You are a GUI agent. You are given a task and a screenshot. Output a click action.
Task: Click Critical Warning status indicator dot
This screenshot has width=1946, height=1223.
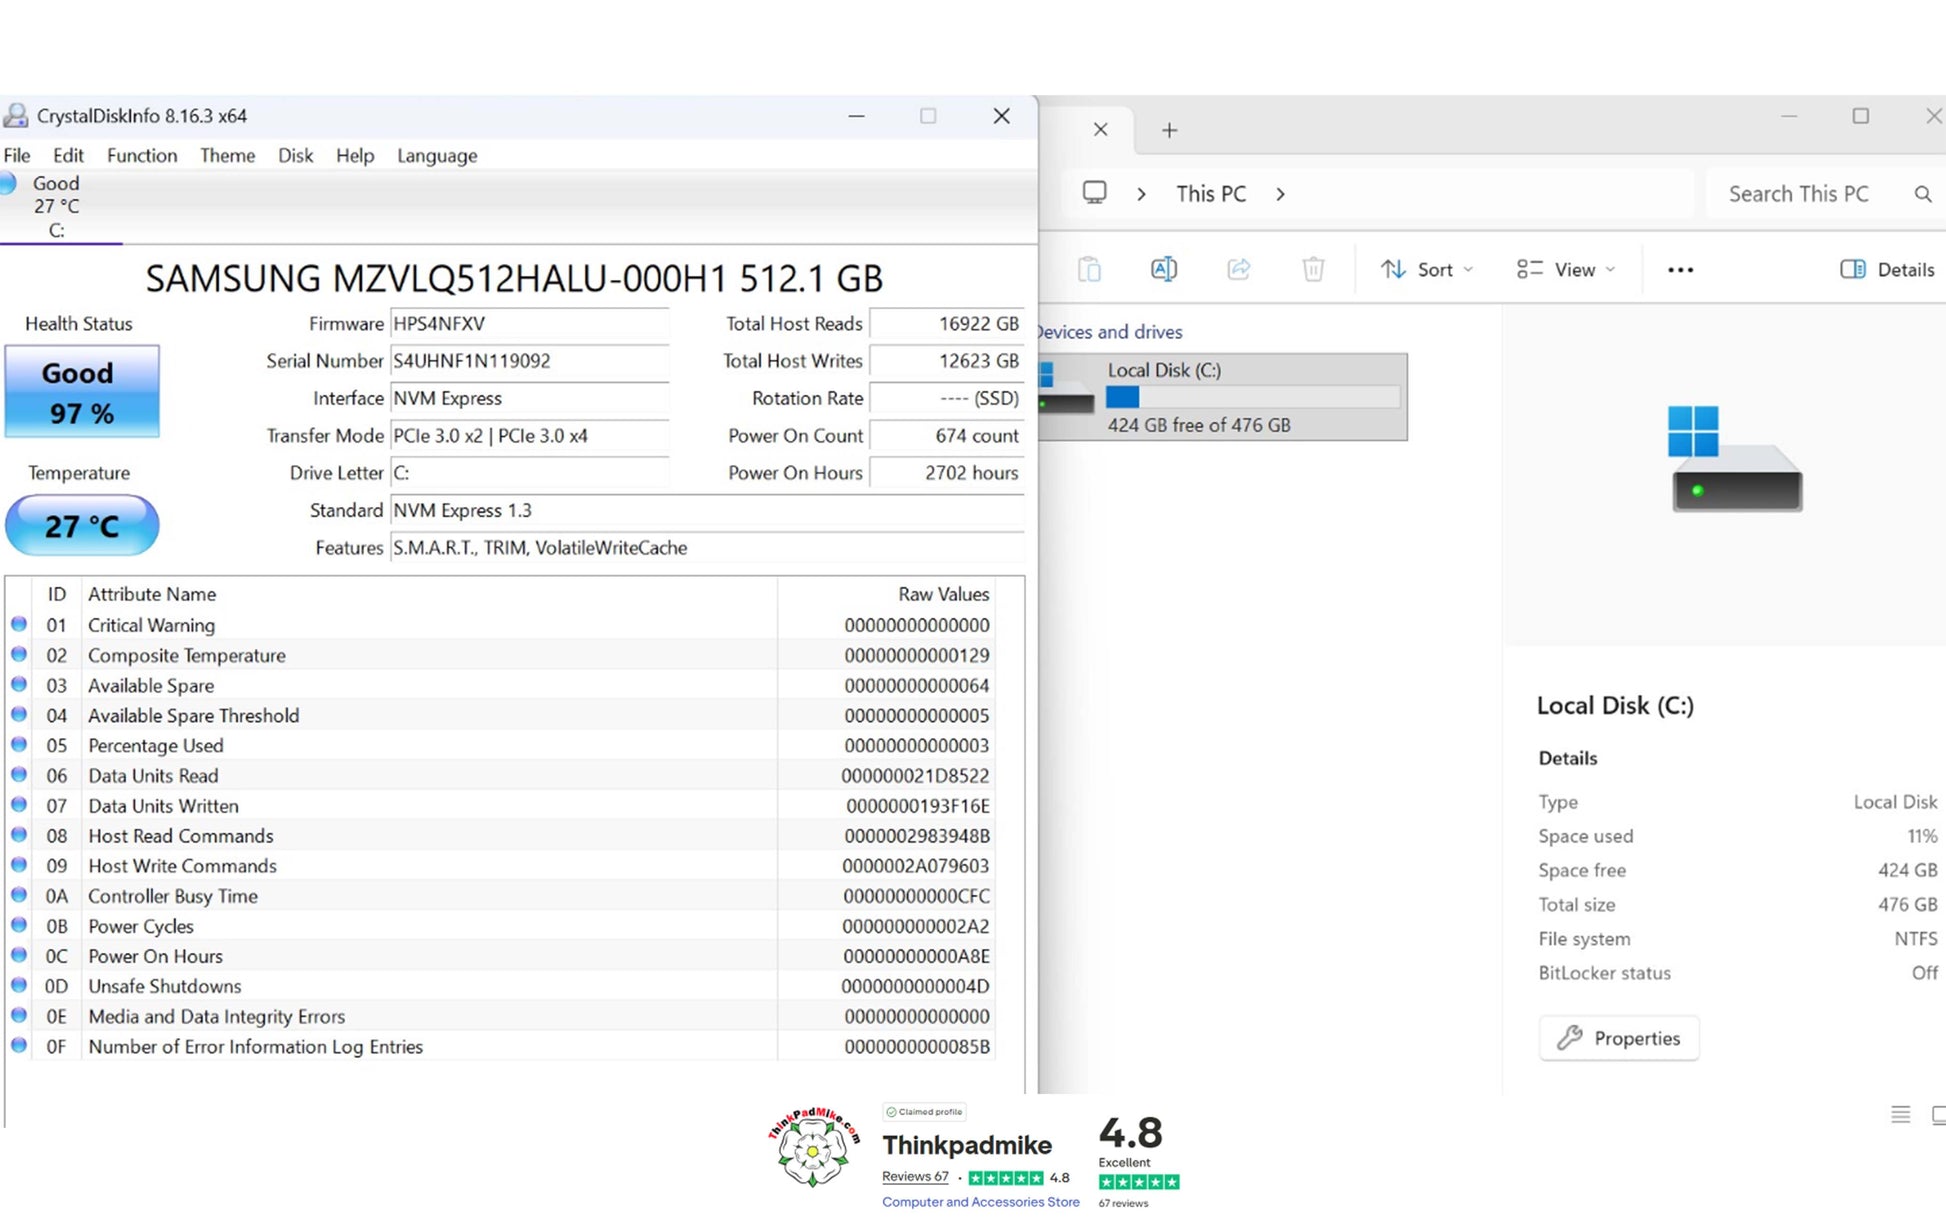coord(19,624)
